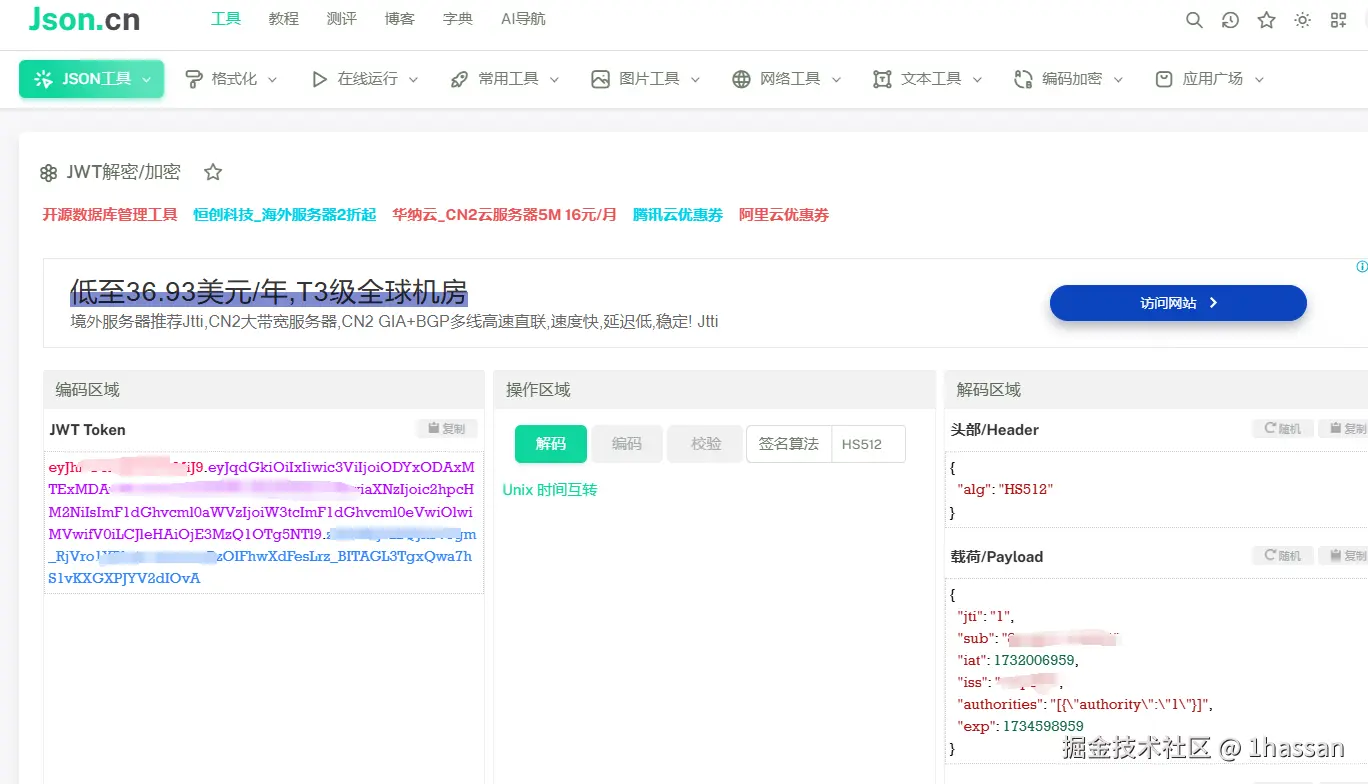Image resolution: width=1368 pixels, height=784 pixels.
Task: Click the "exp" value 1734598959
Action: [1041, 726]
